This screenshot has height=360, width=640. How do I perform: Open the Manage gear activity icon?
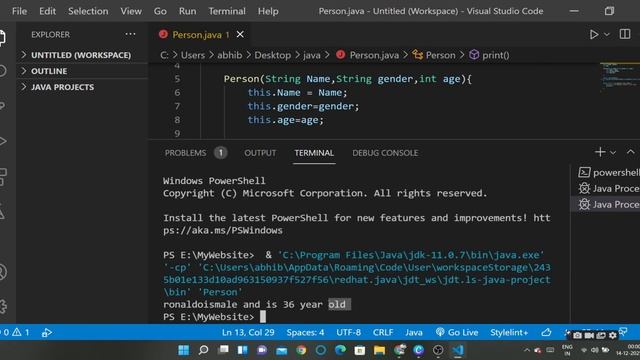point(3,306)
